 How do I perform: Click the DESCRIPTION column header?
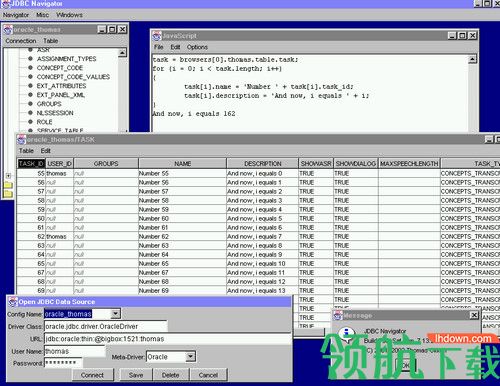[x=263, y=164]
